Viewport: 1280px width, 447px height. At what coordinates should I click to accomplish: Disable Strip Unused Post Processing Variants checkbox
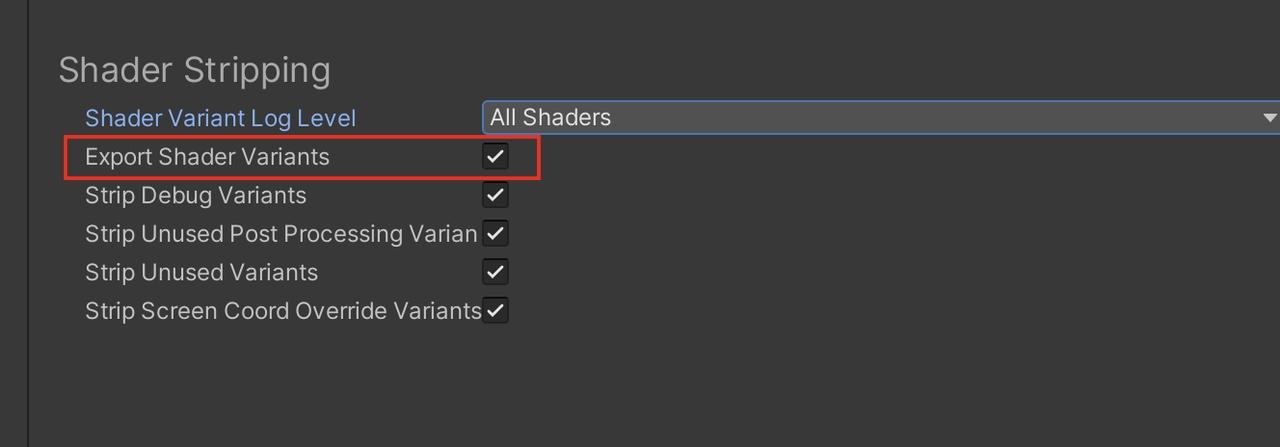[495, 233]
